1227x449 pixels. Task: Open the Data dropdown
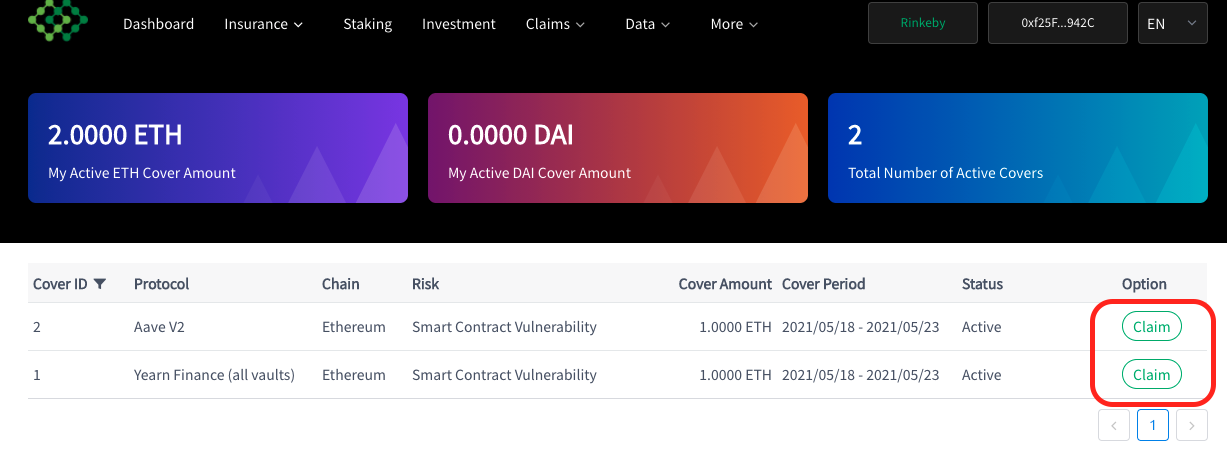pyautogui.click(x=647, y=24)
